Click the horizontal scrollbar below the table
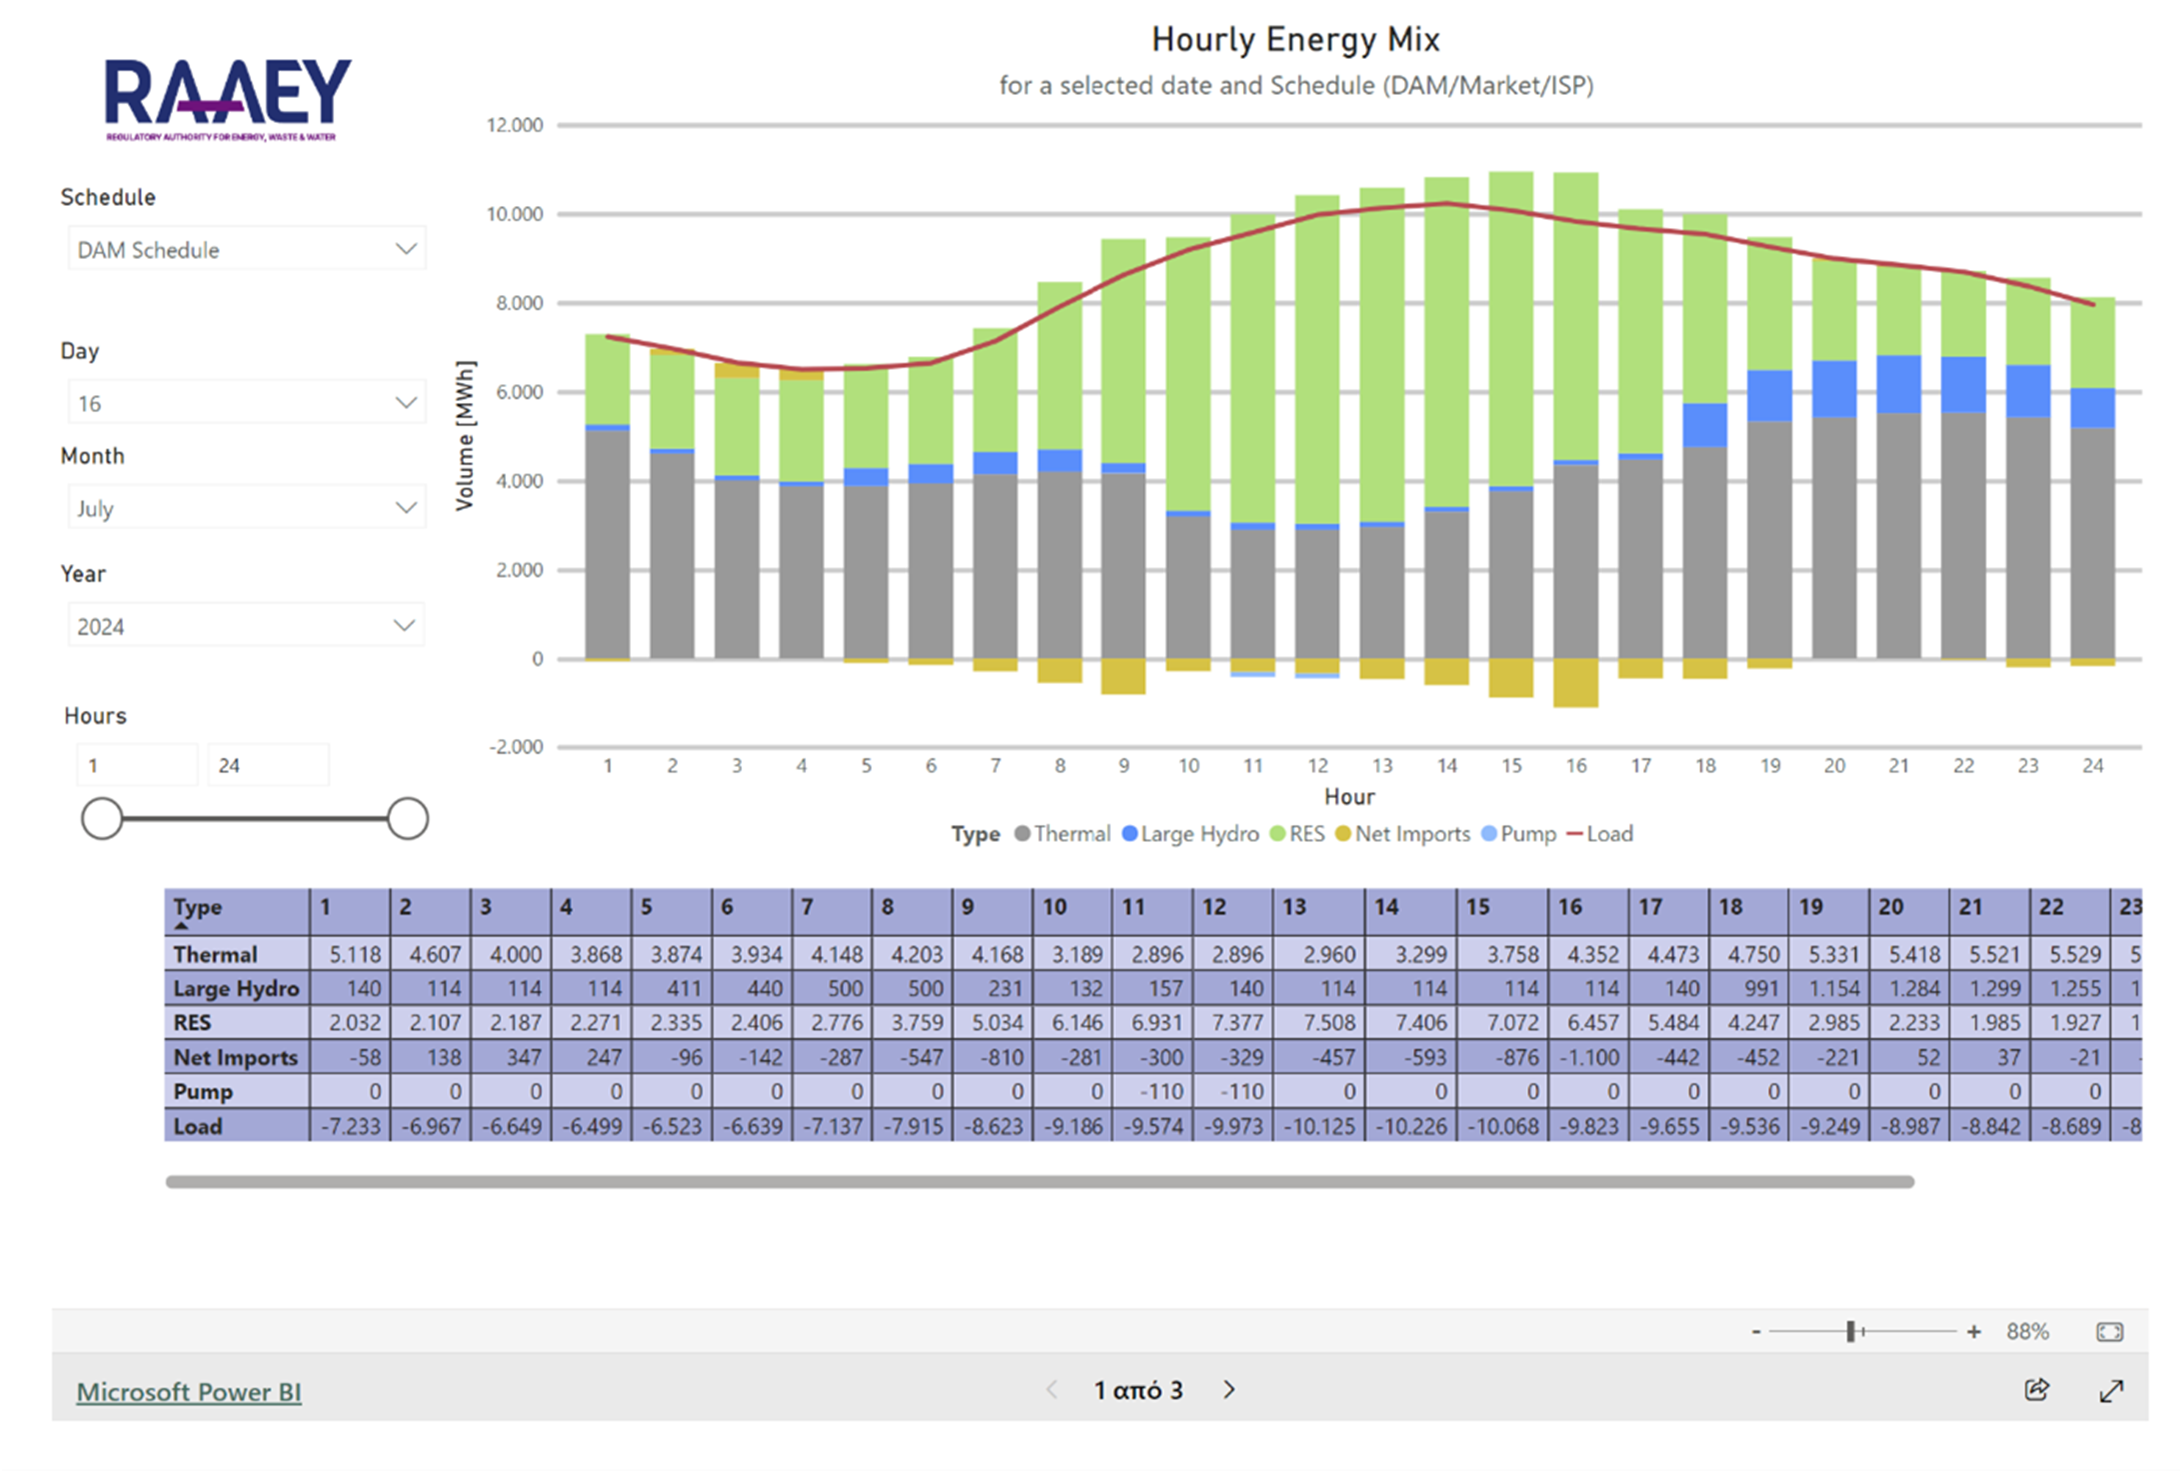 [x=1040, y=1182]
